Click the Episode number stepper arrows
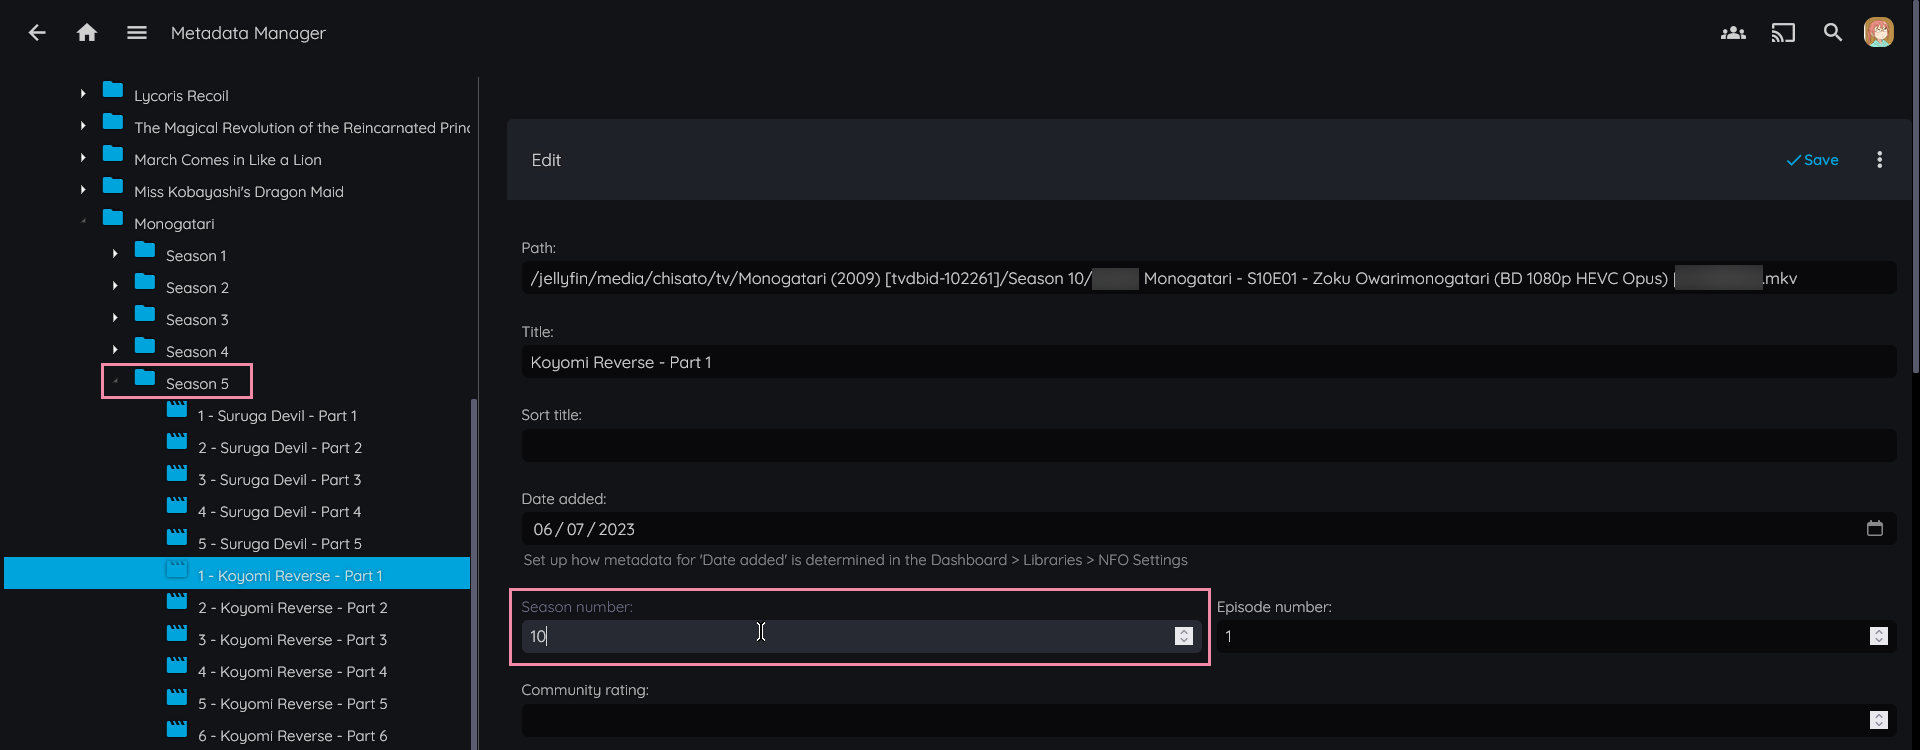Screen dimensions: 1920x750 tap(1878, 636)
